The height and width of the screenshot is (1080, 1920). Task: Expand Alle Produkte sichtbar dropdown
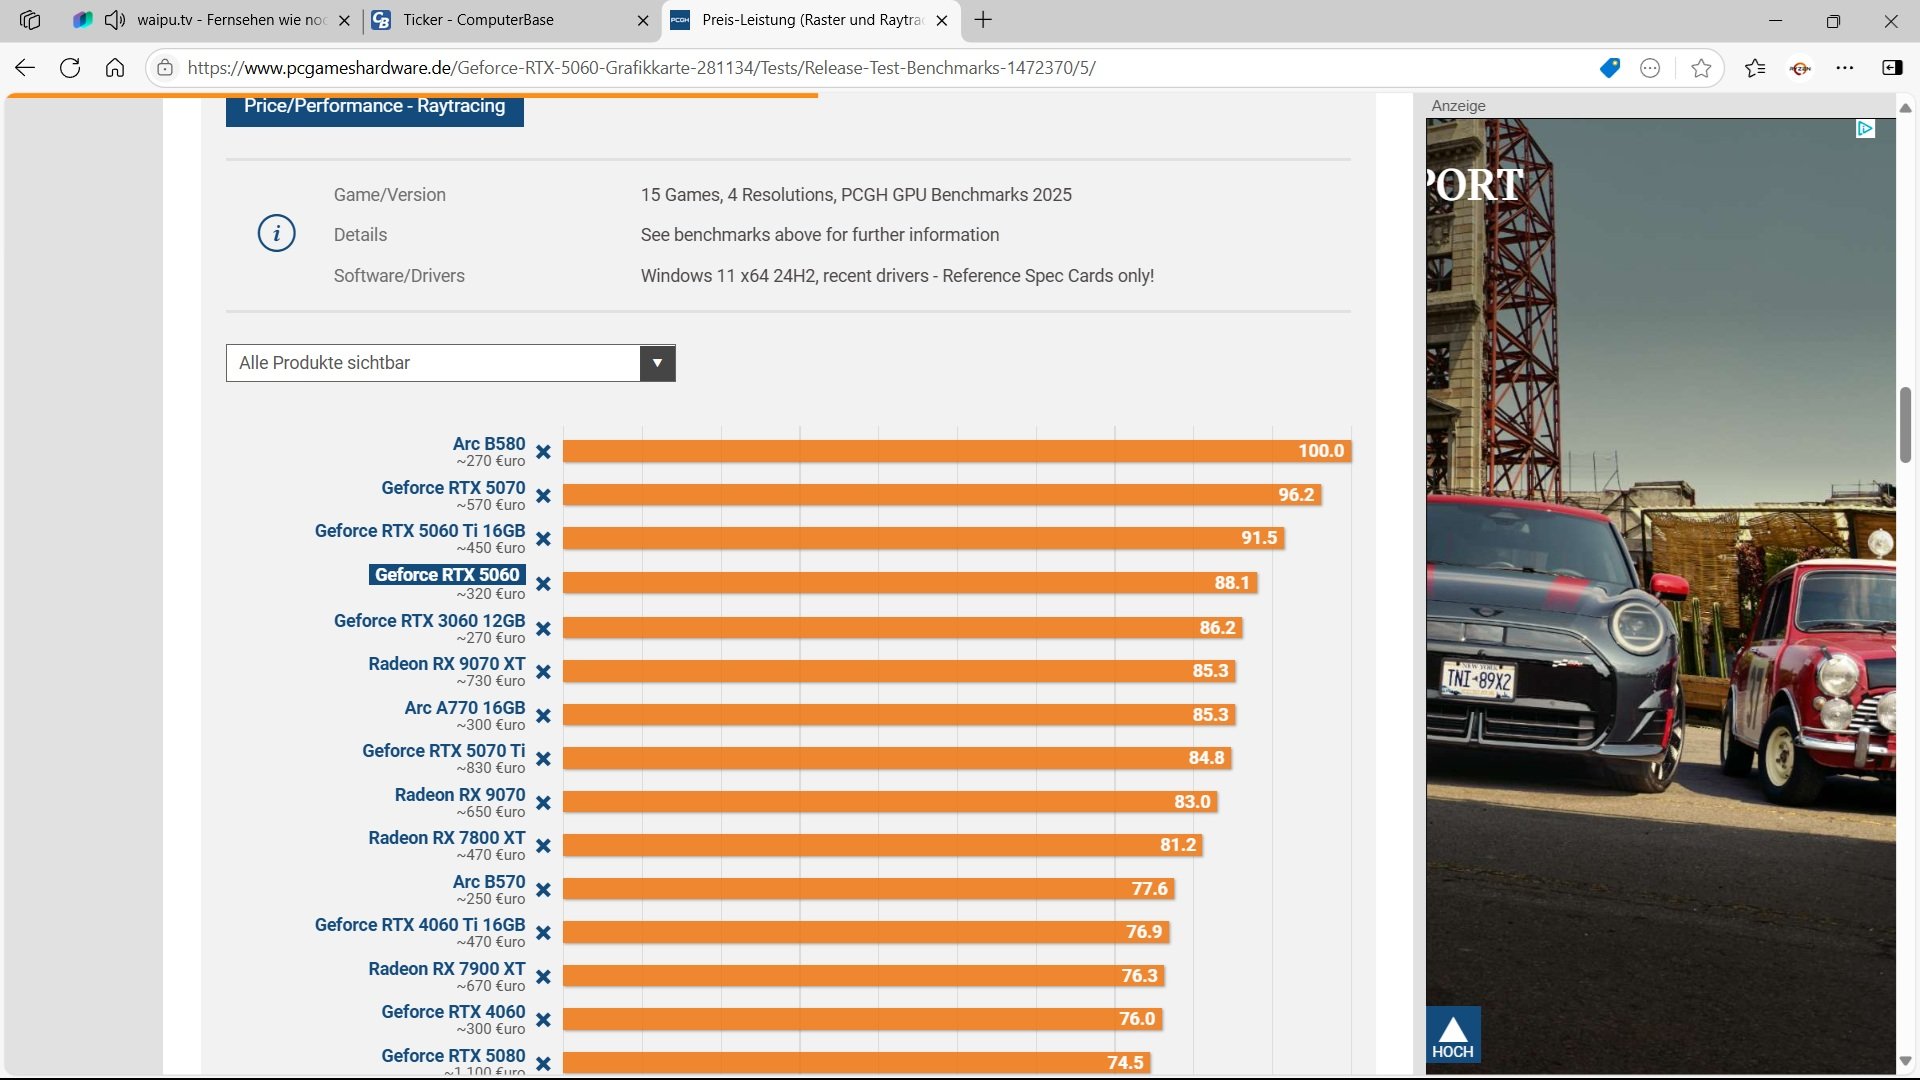click(657, 363)
